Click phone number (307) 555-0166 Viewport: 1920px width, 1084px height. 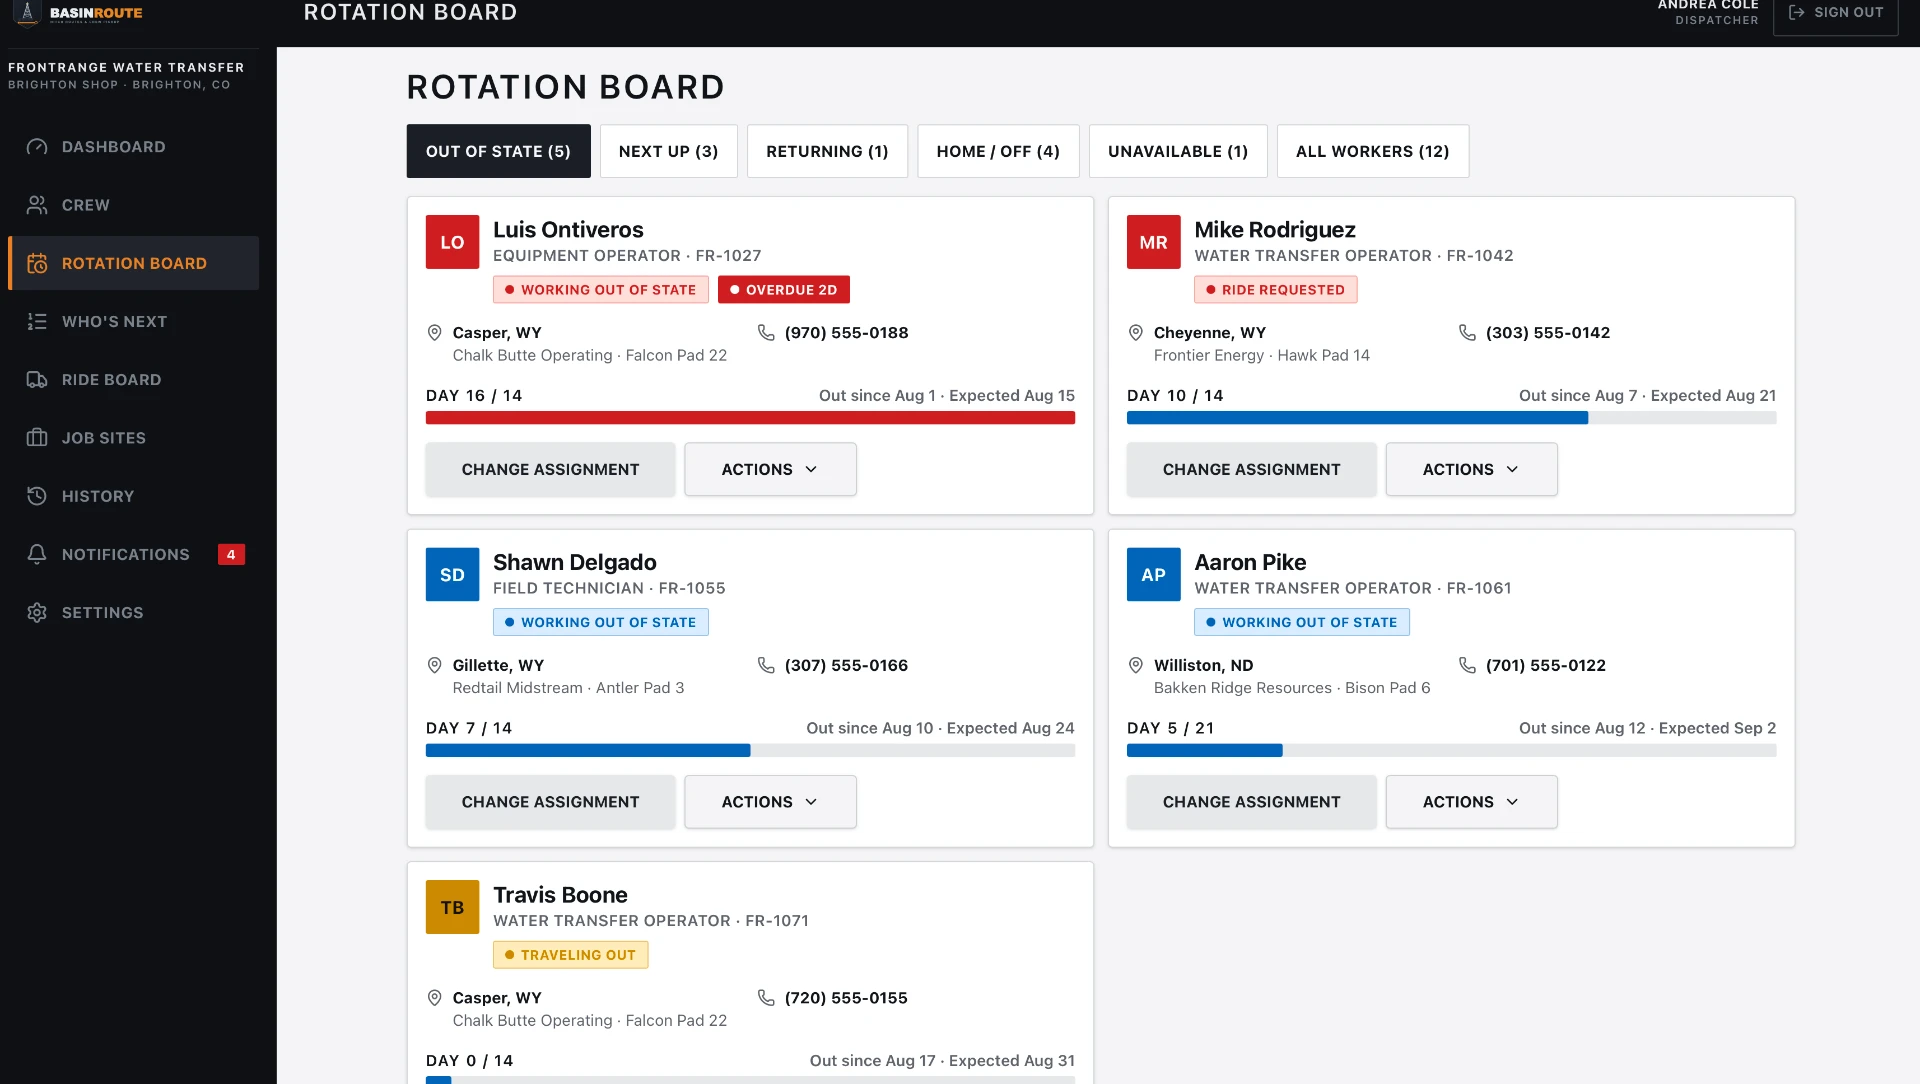point(846,666)
